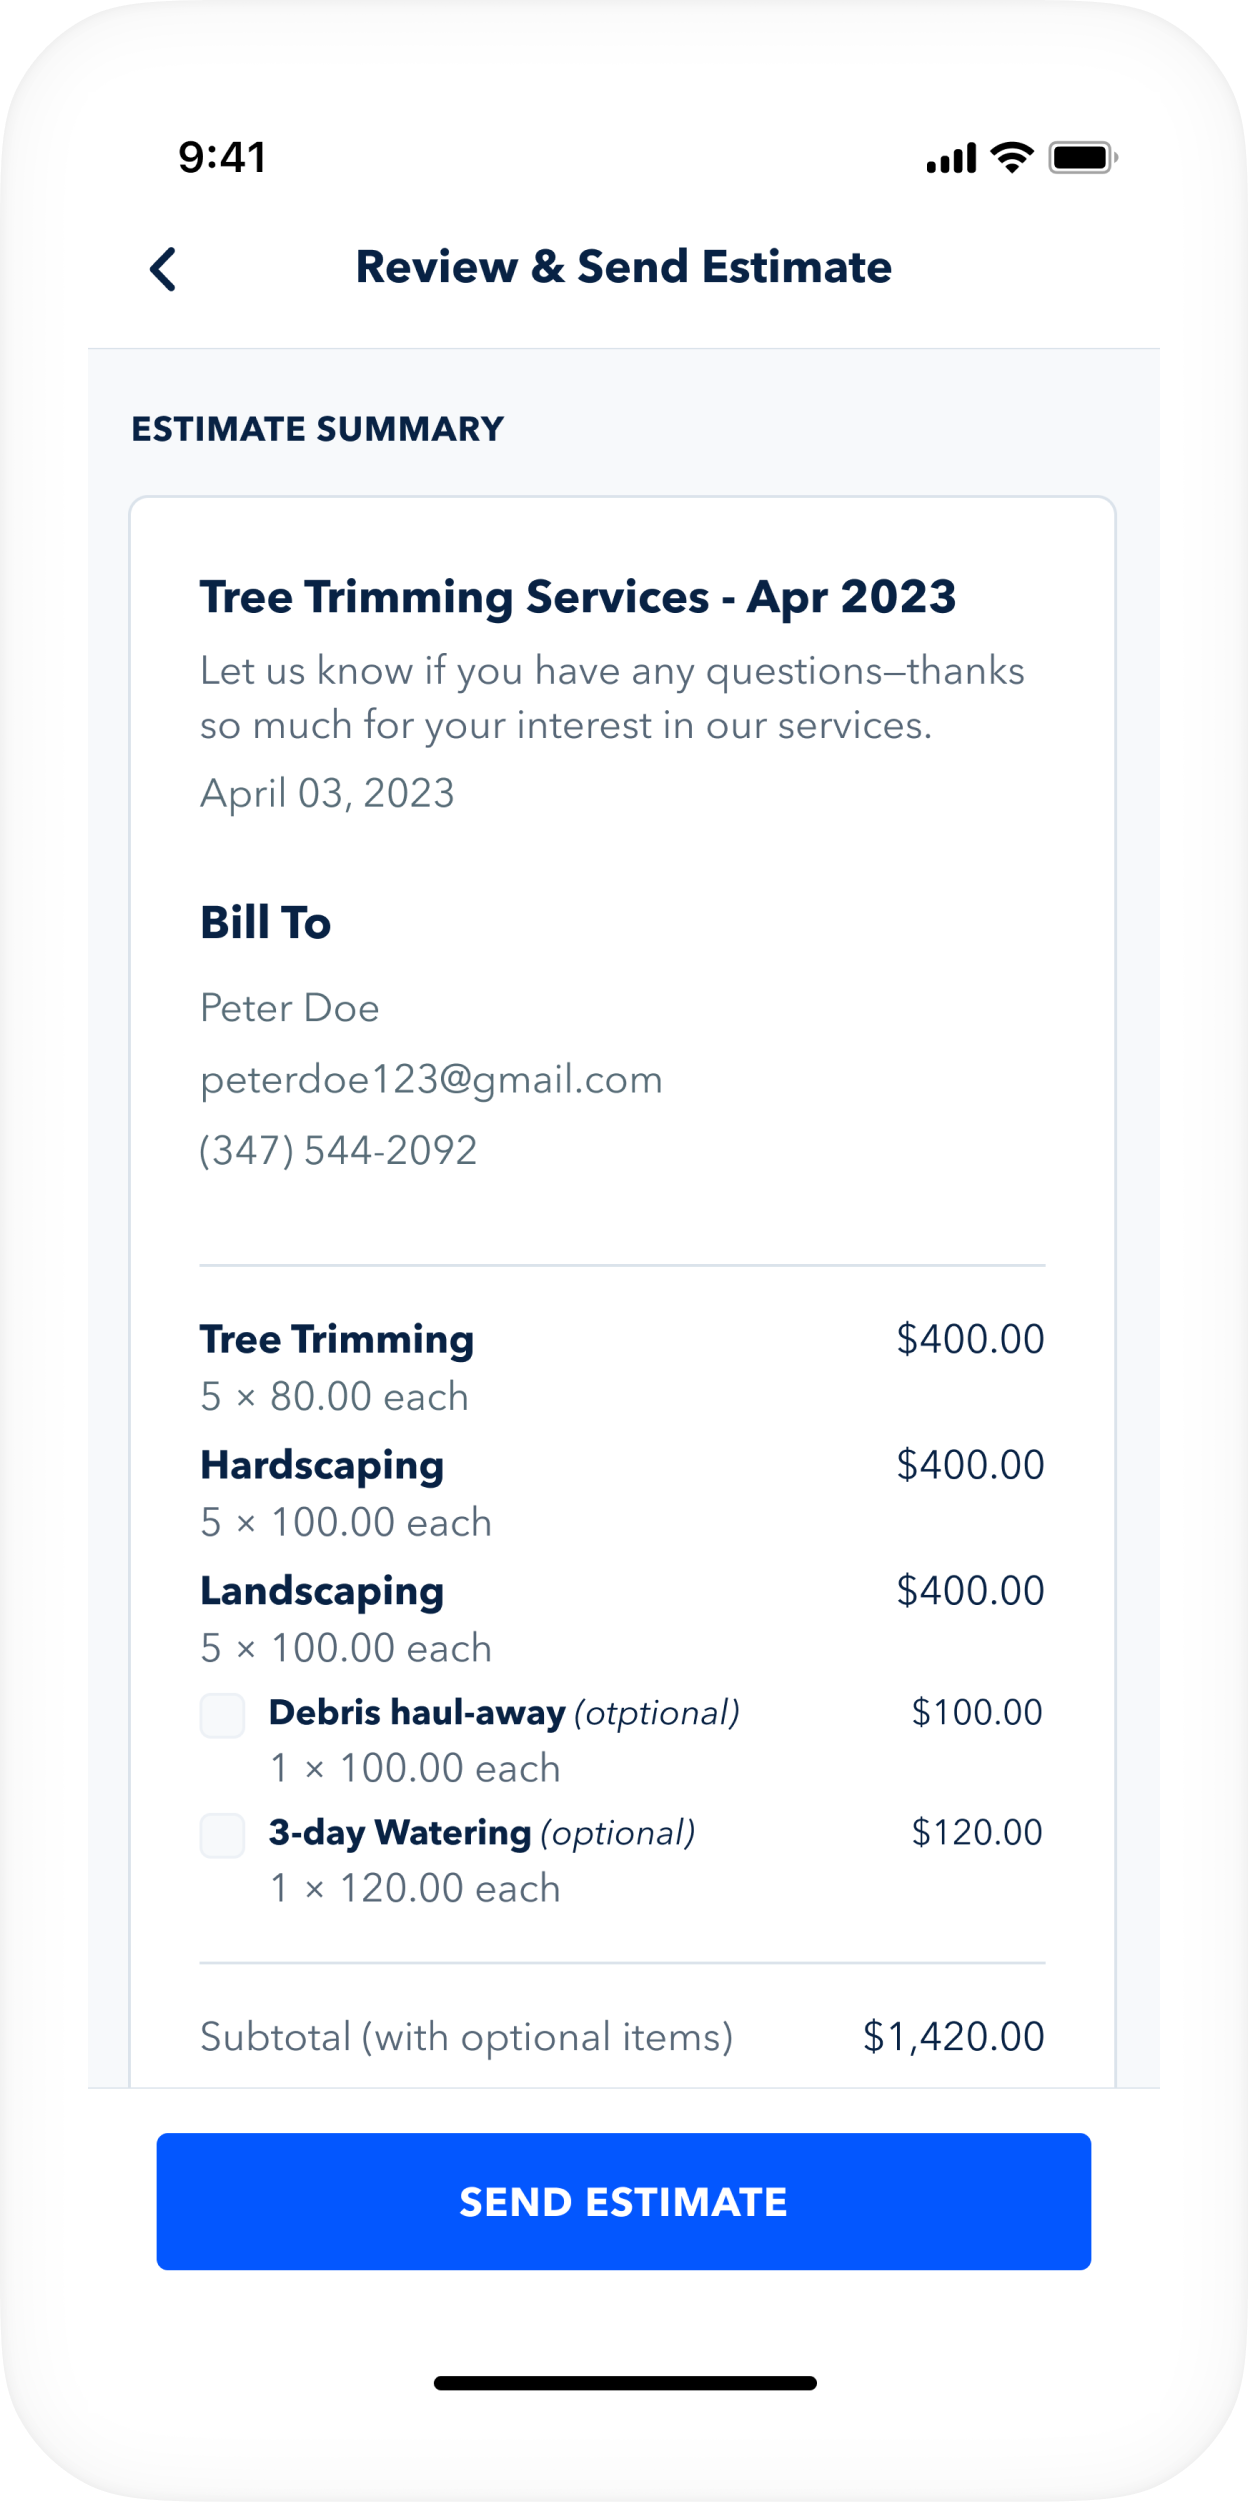Select the Hardscaping line item

(322, 1466)
